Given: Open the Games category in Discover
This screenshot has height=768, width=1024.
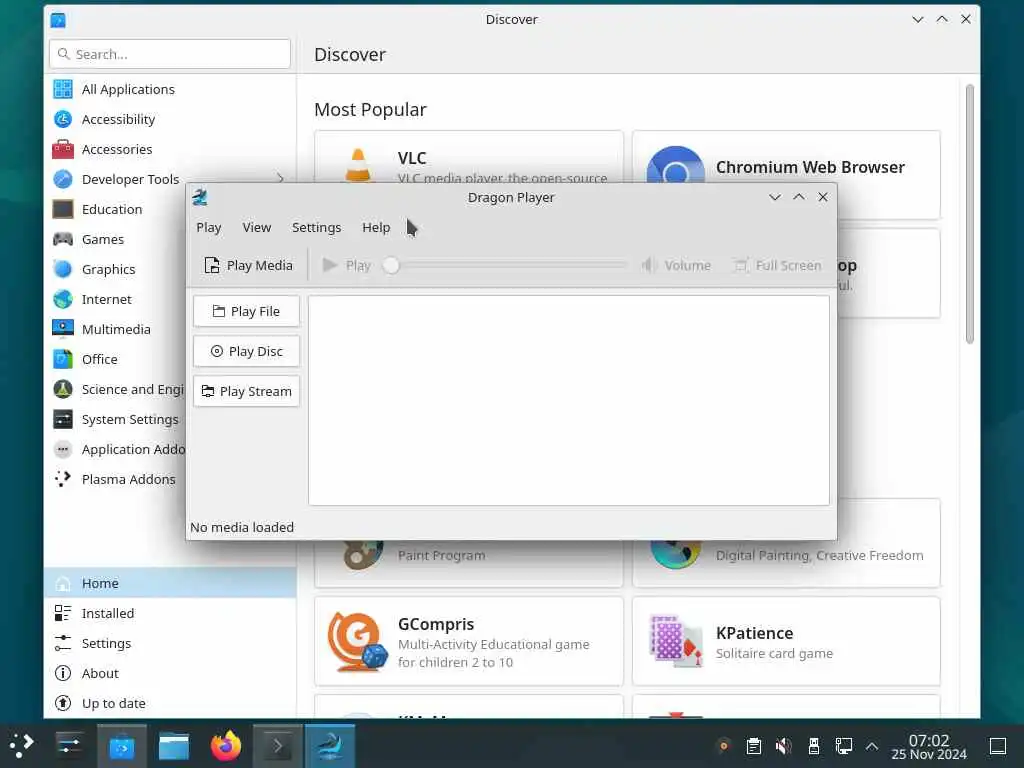Looking at the screenshot, I should point(116,240).
